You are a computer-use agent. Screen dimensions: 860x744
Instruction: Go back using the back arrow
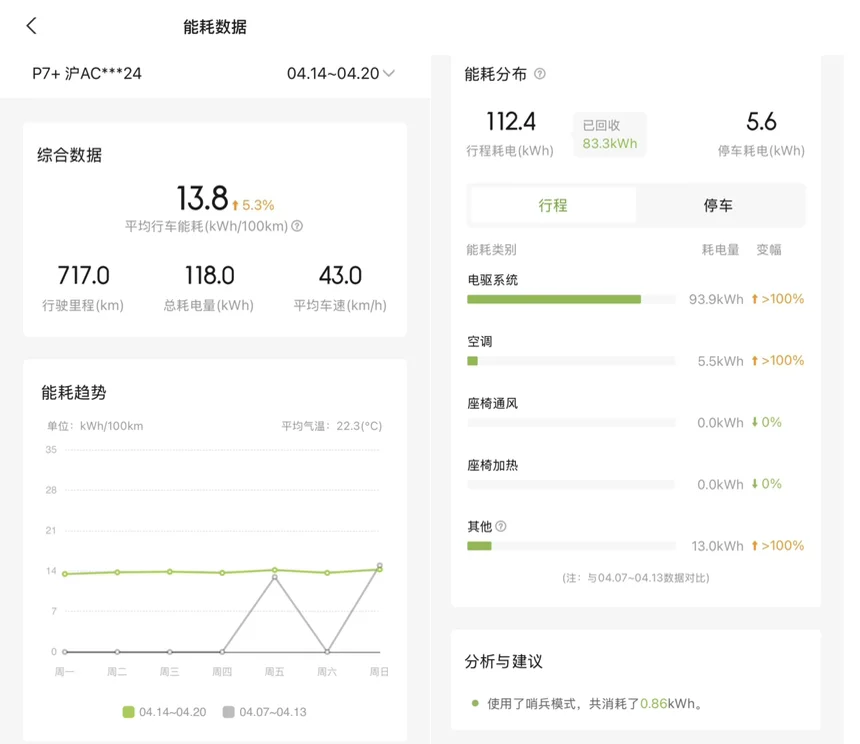[x=32, y=26]
